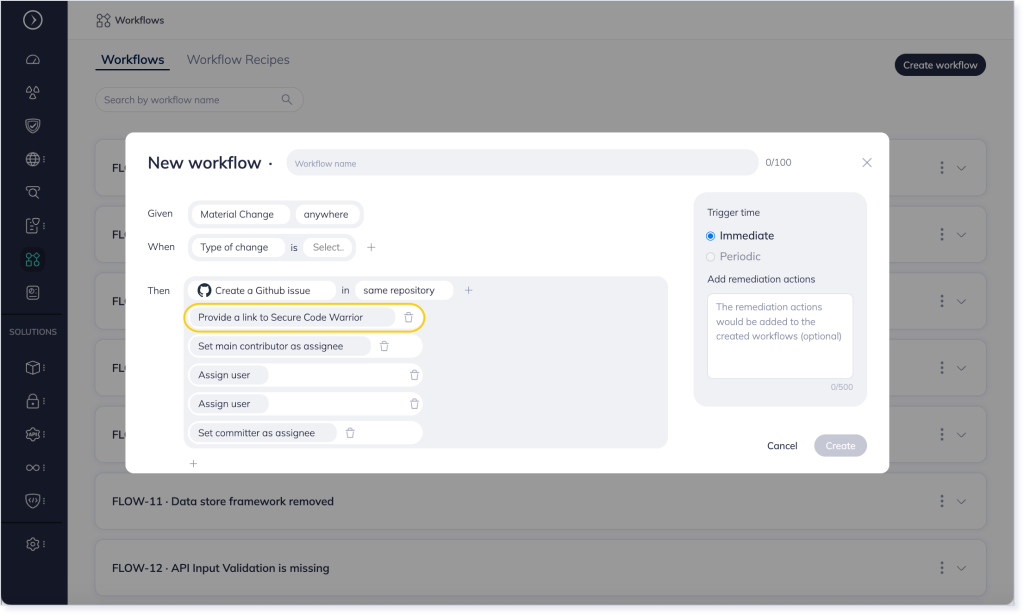1024x615 pixels.
Task: Open the API gear icon under Solutions
Action: click(33, 434)
